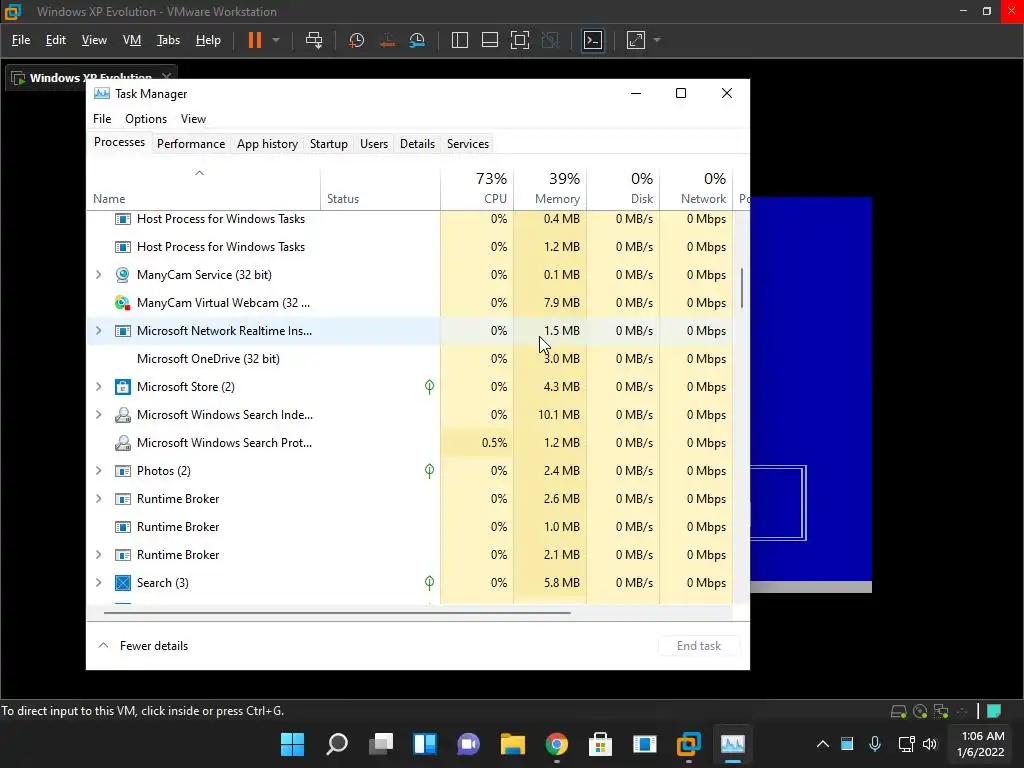Open Google Chrome from taskbar
Viewport: 1024px width, 768px height.
pos(556,744)
